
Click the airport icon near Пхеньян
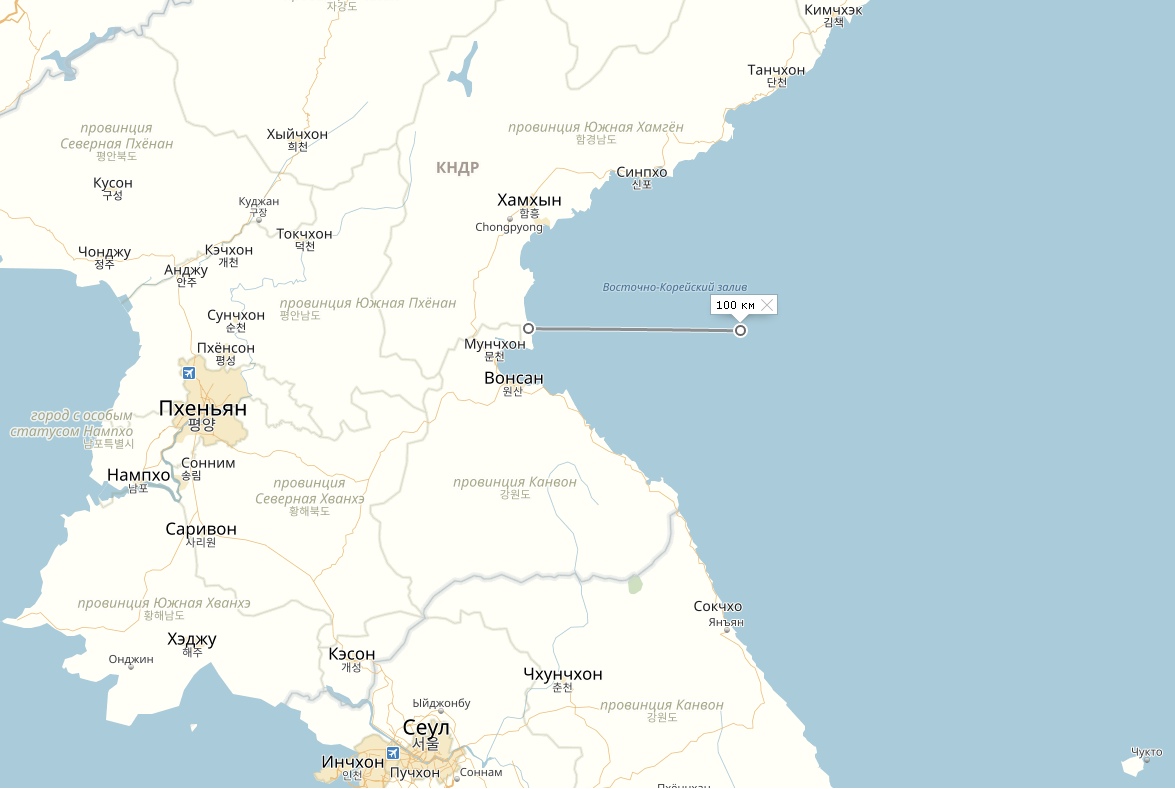[x=189, y=372]
